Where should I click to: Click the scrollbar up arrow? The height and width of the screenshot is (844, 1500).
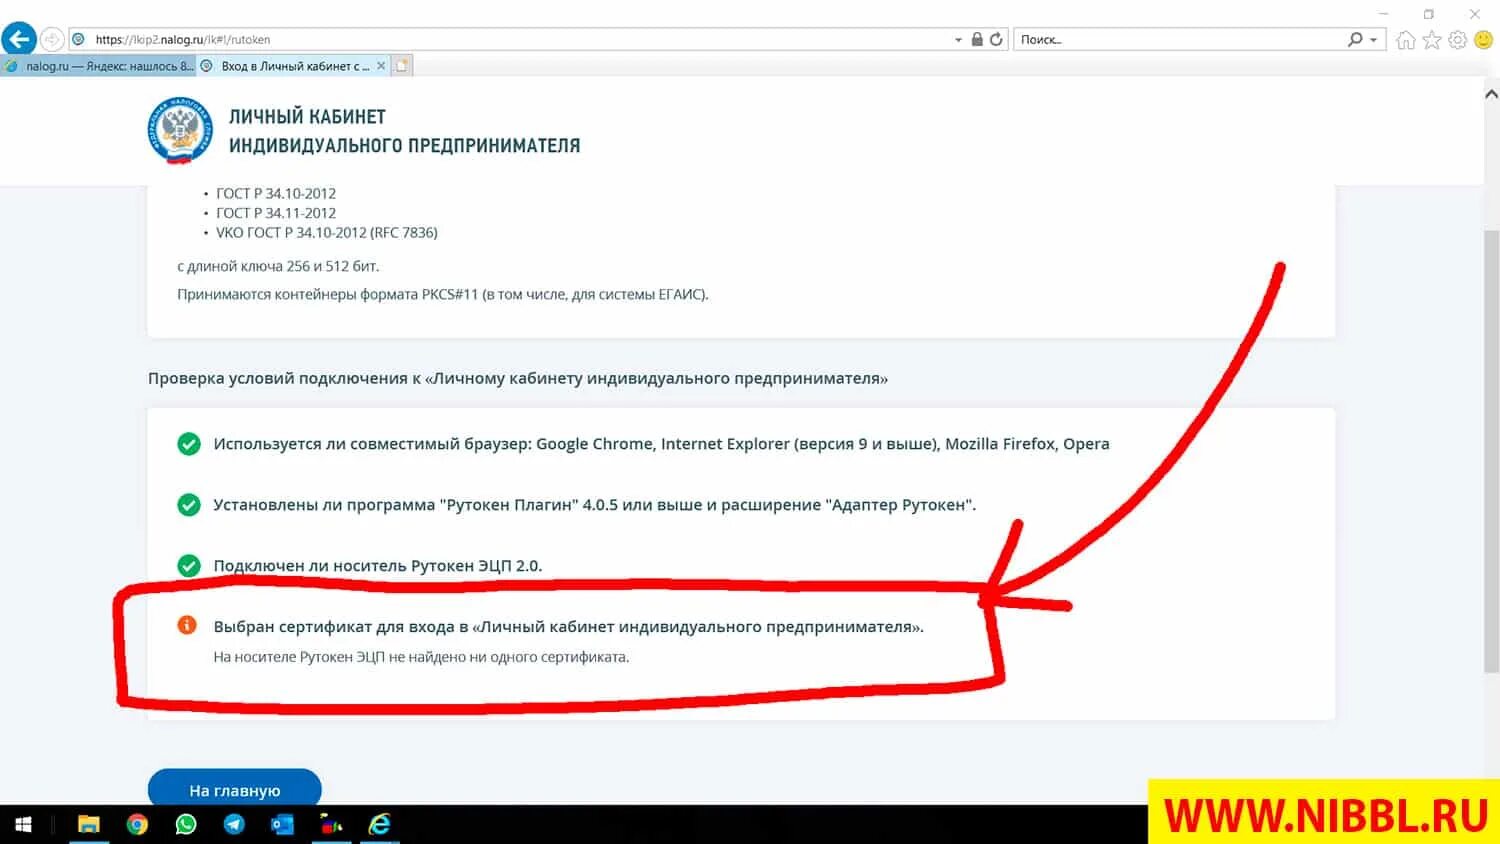pyautogui.click(x=1491, y=94)
